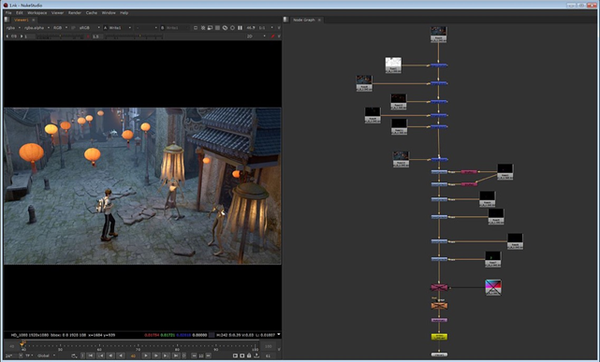Click the orange playhead marker at frame 40
The height and width of the screenshot is (362, 600).
coord(23,343)
